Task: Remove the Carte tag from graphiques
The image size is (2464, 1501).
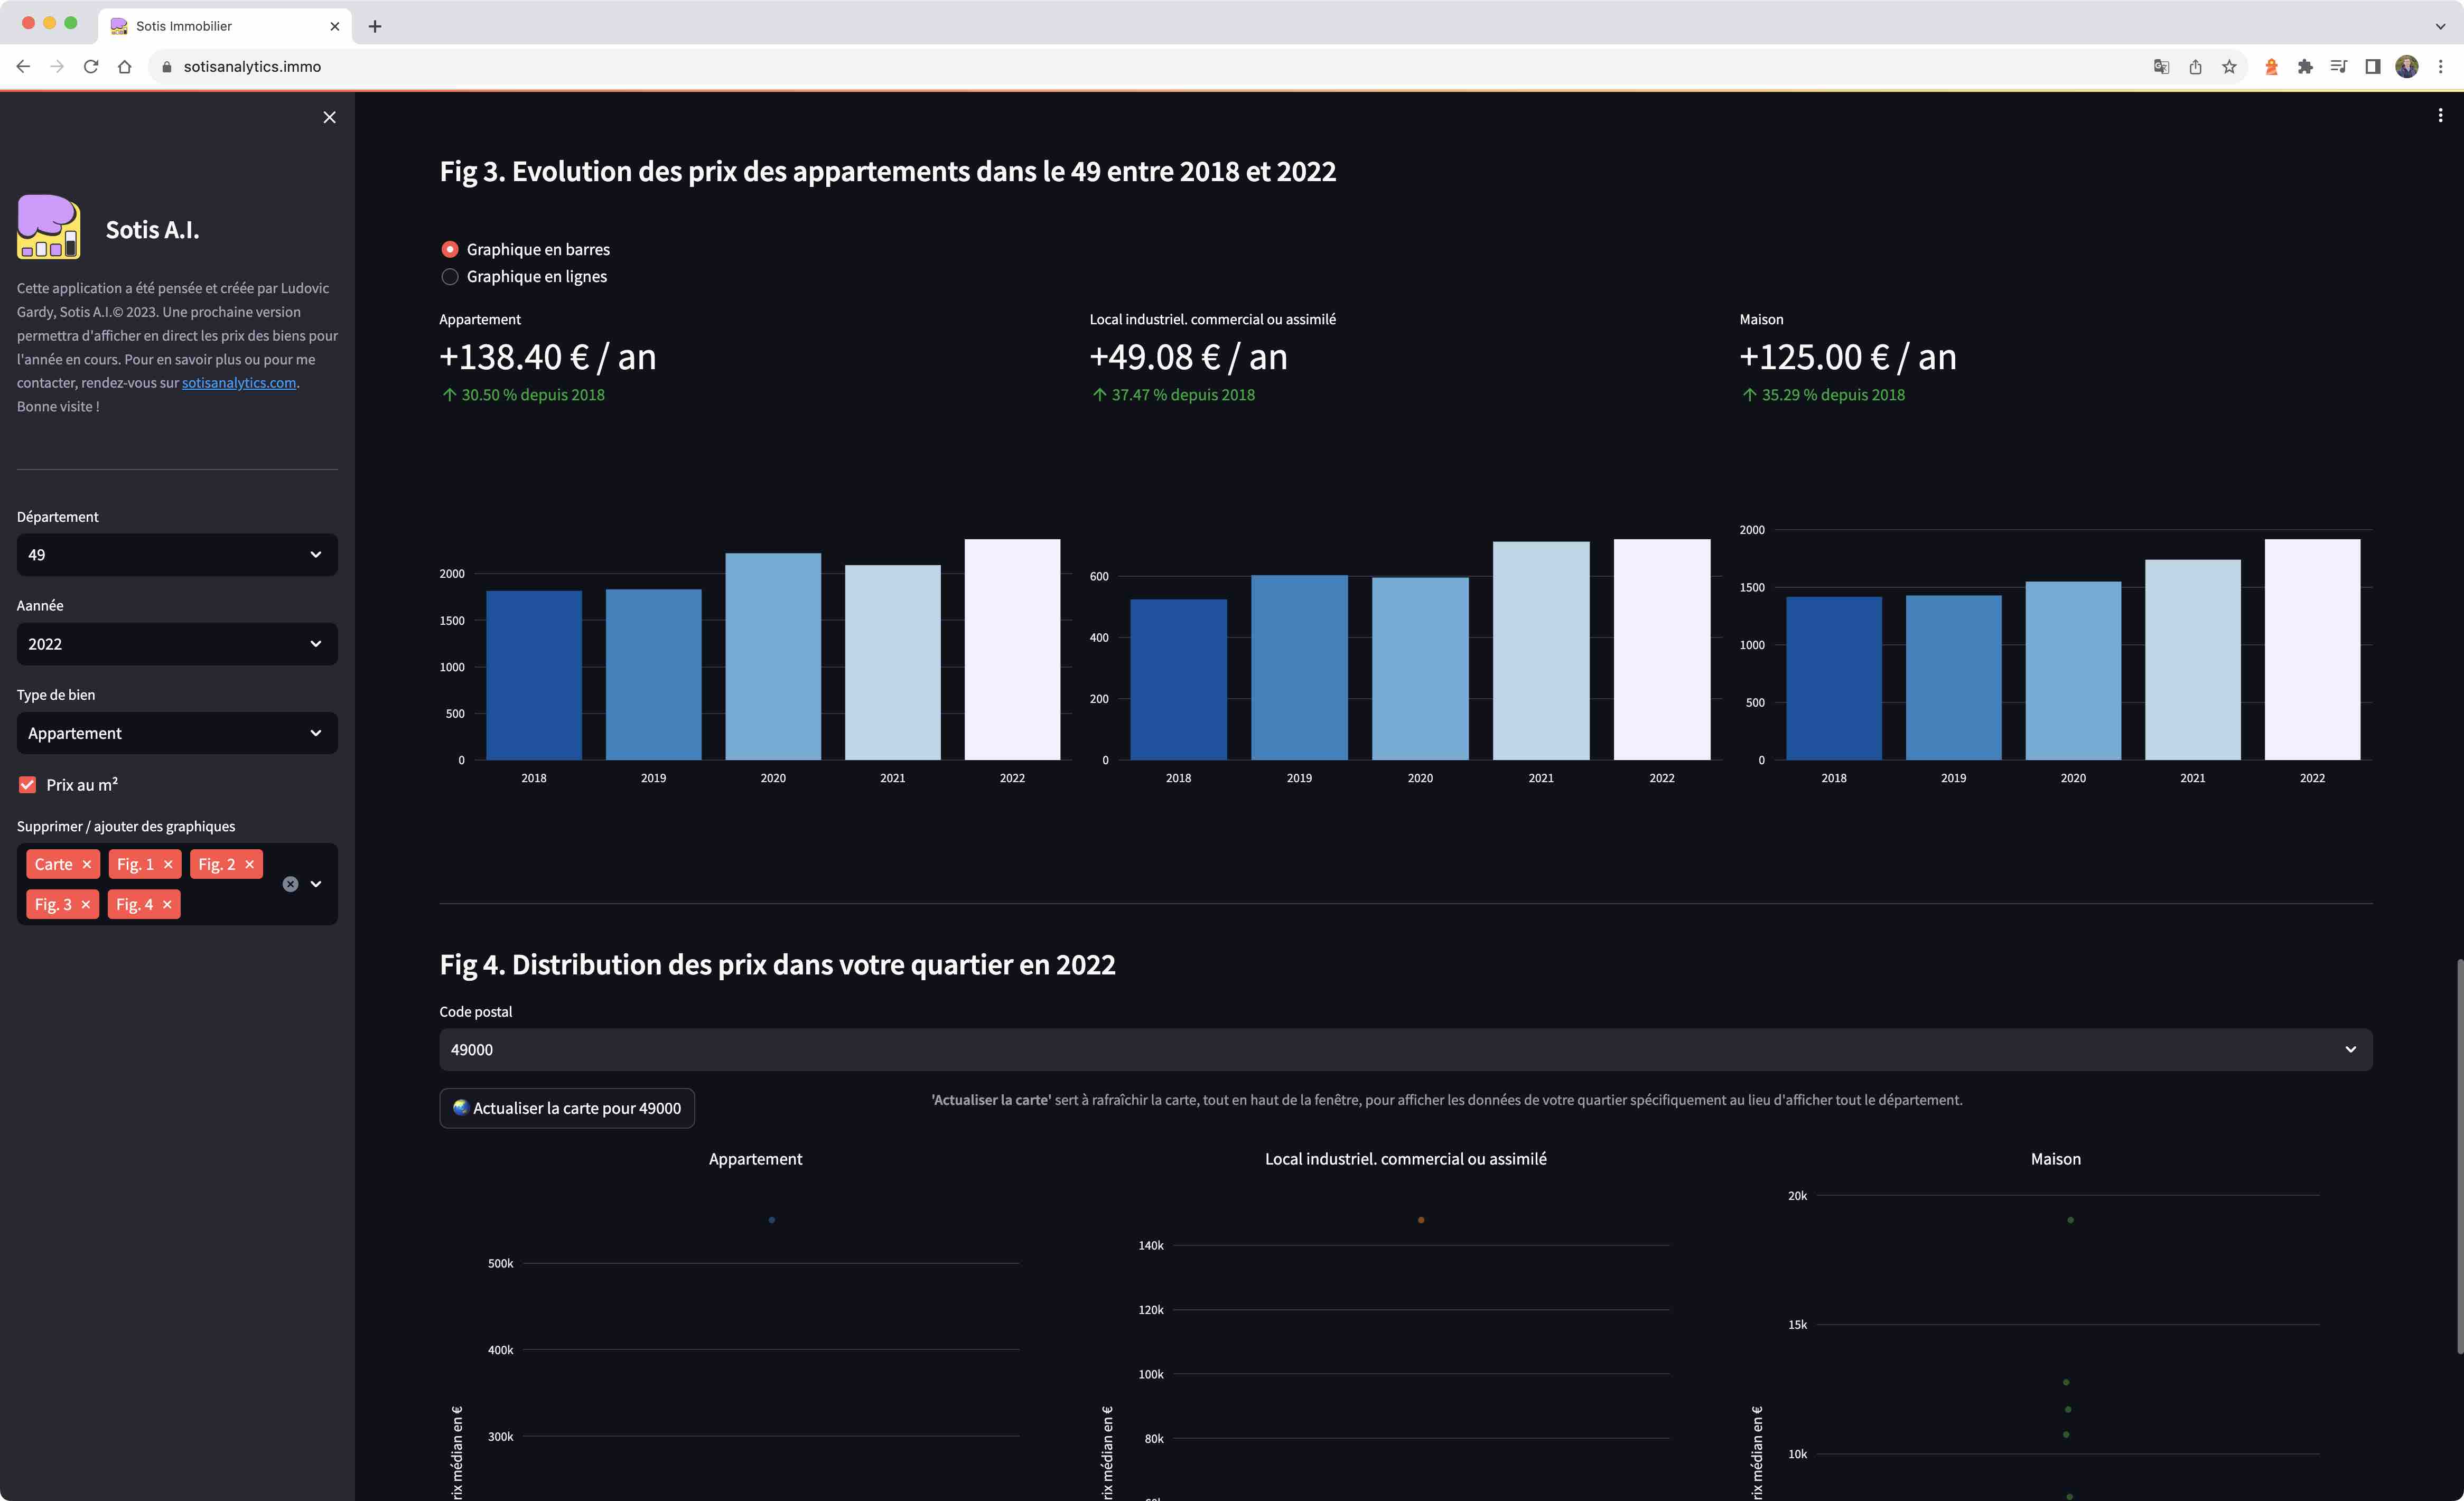Action: click(x=87, y=864)
